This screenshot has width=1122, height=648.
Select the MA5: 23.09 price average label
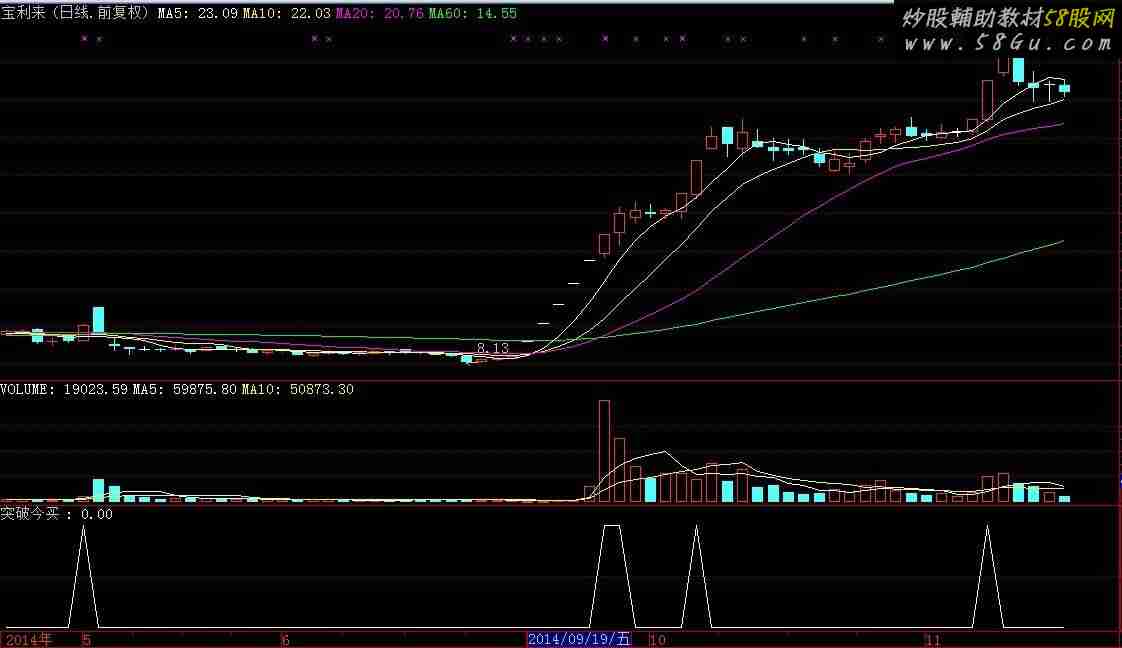[197, 13]
